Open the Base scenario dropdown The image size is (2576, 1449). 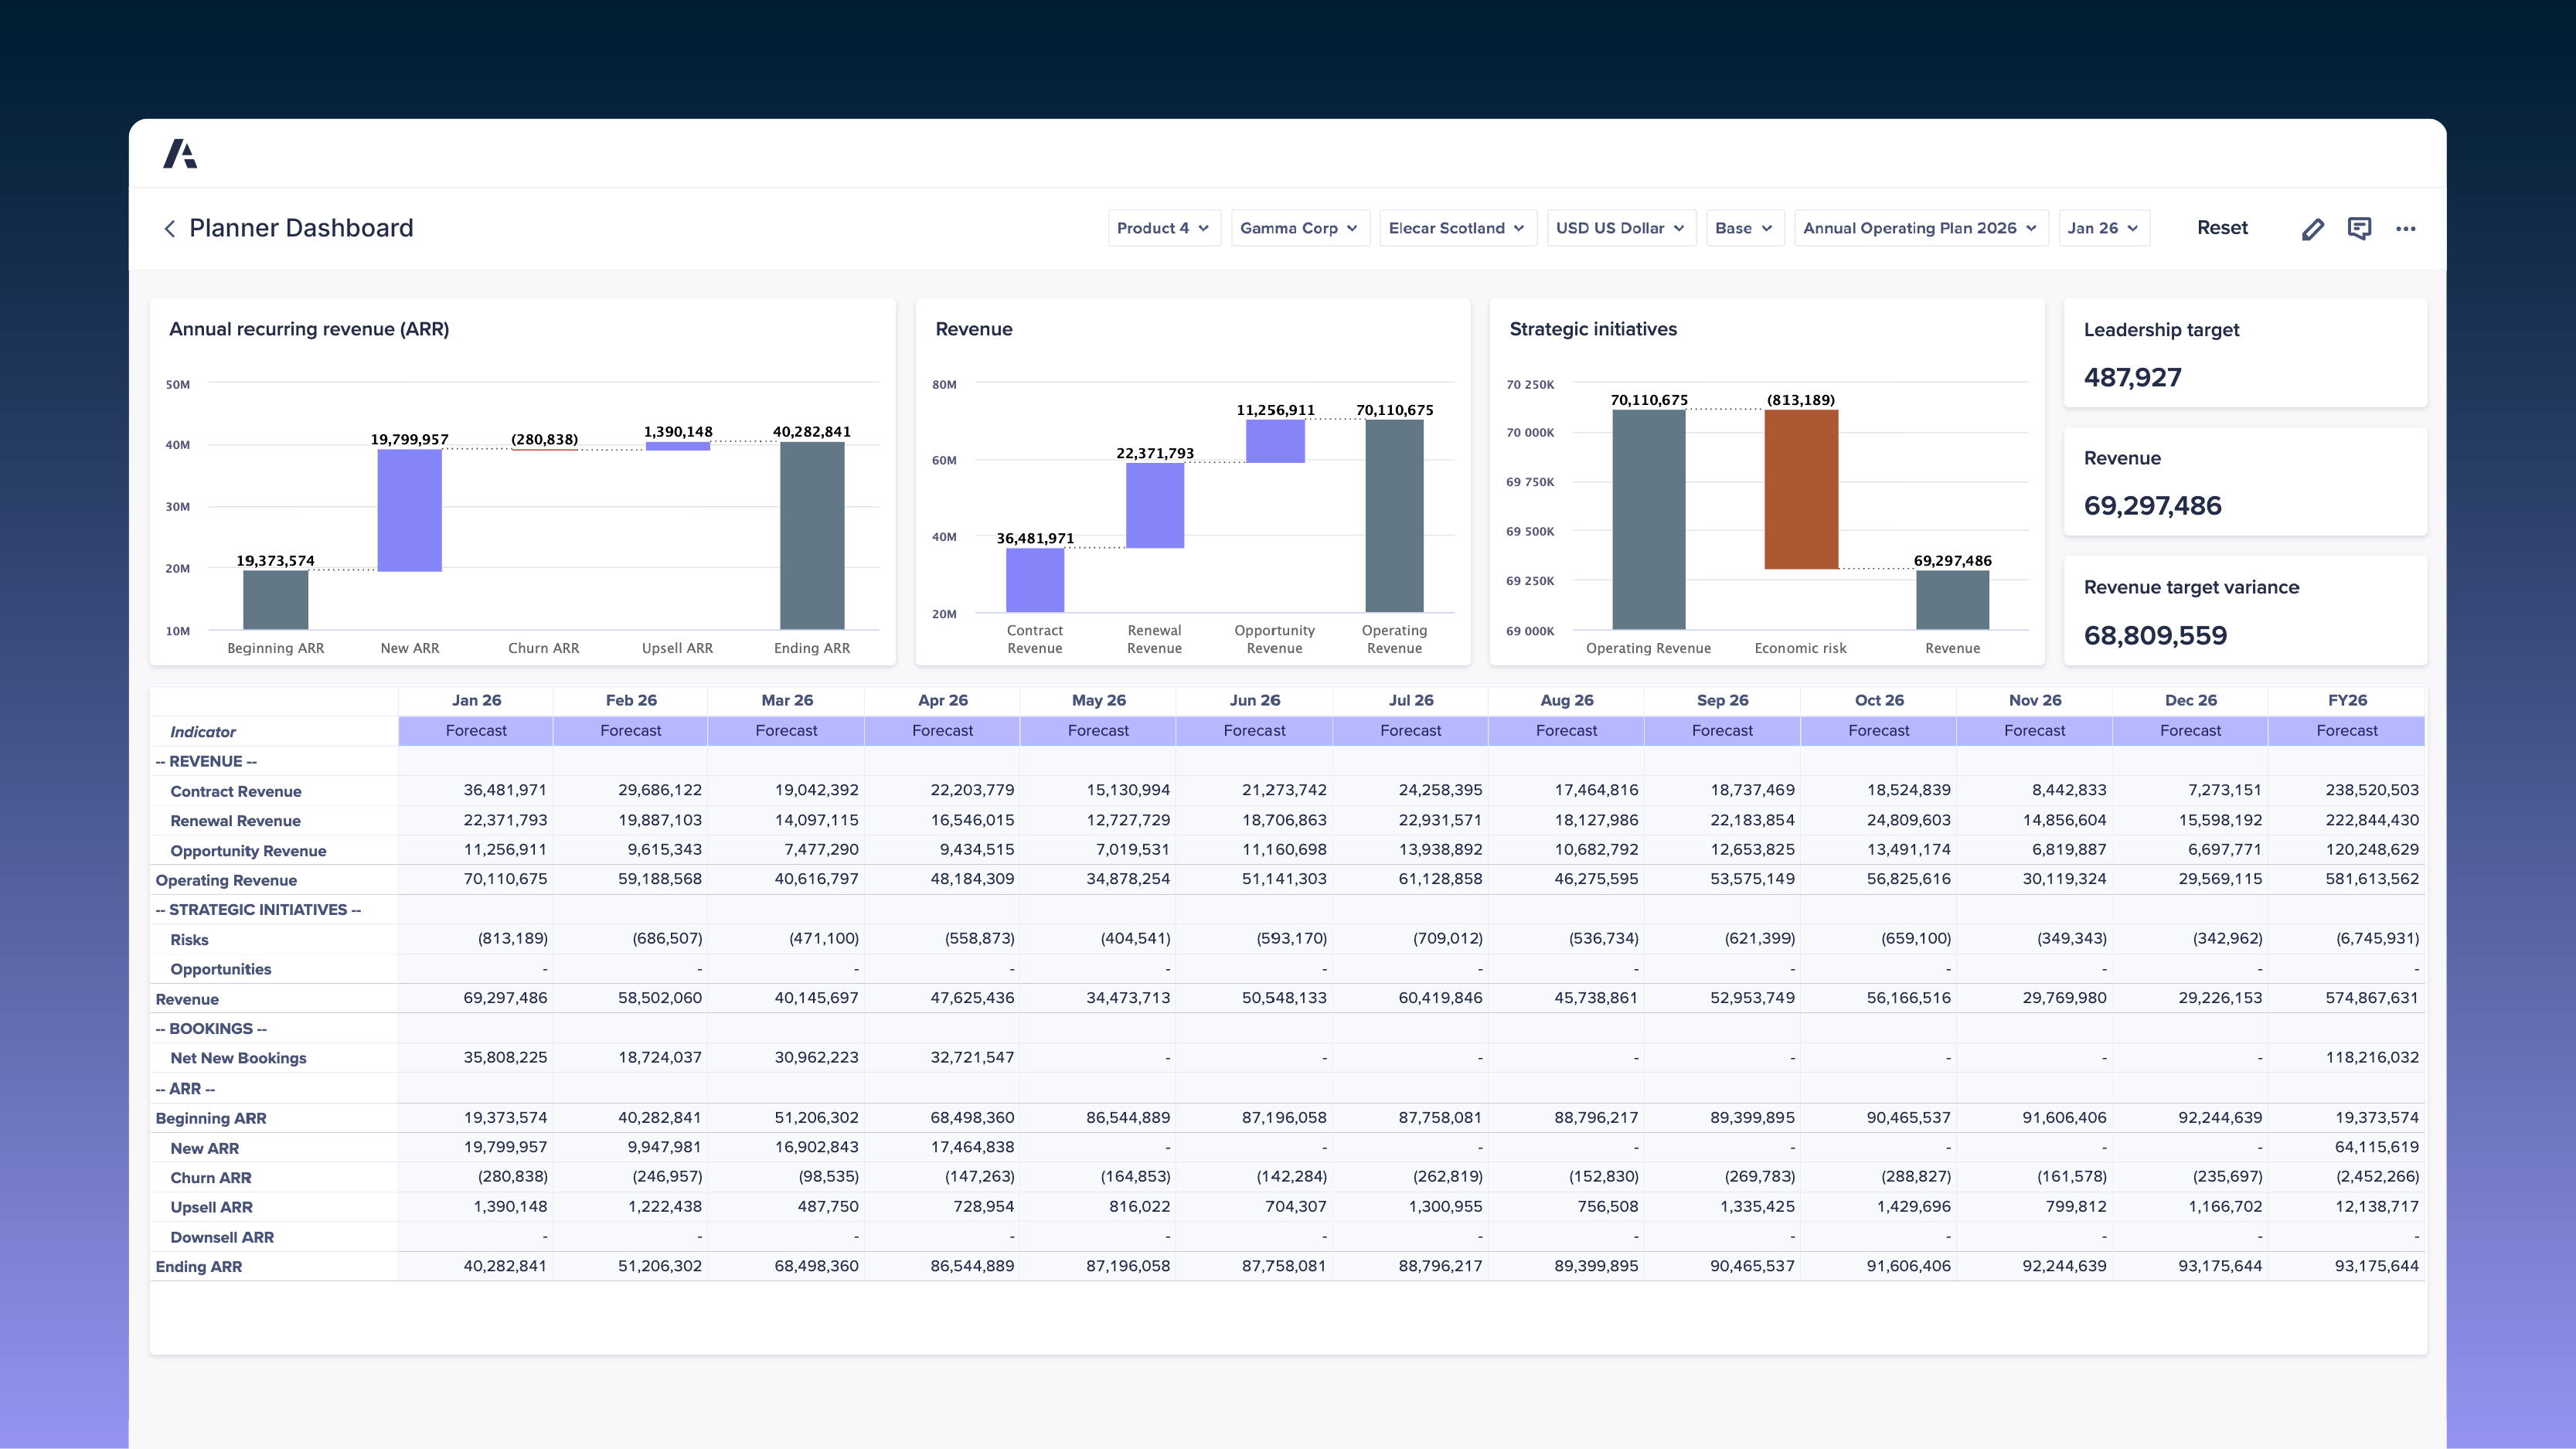click(1744, 228)
